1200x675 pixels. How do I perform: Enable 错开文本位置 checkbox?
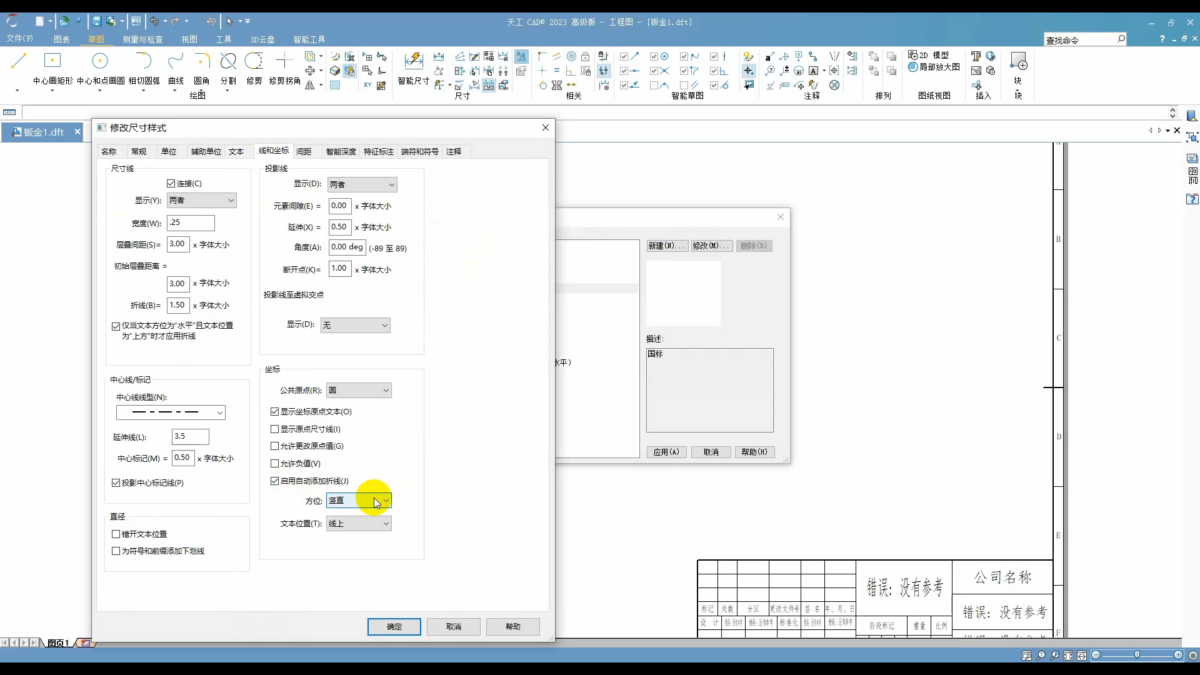coord(116,535)
